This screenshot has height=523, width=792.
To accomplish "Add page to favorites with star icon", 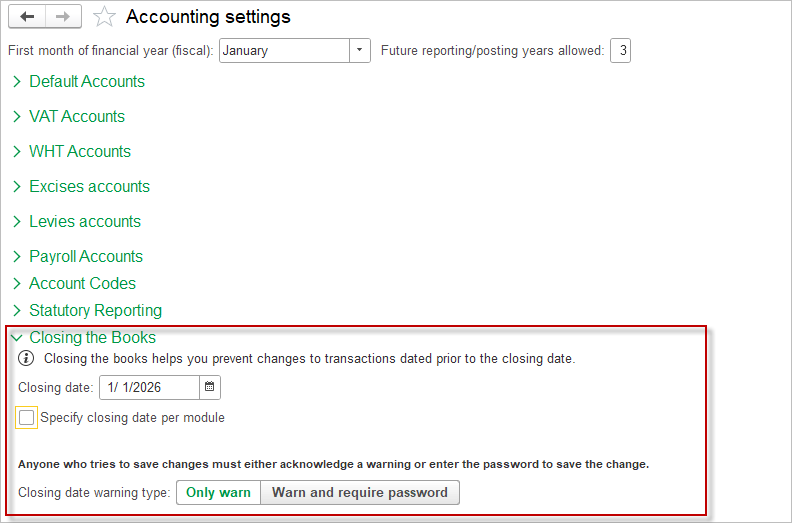I will pos(104,17).
